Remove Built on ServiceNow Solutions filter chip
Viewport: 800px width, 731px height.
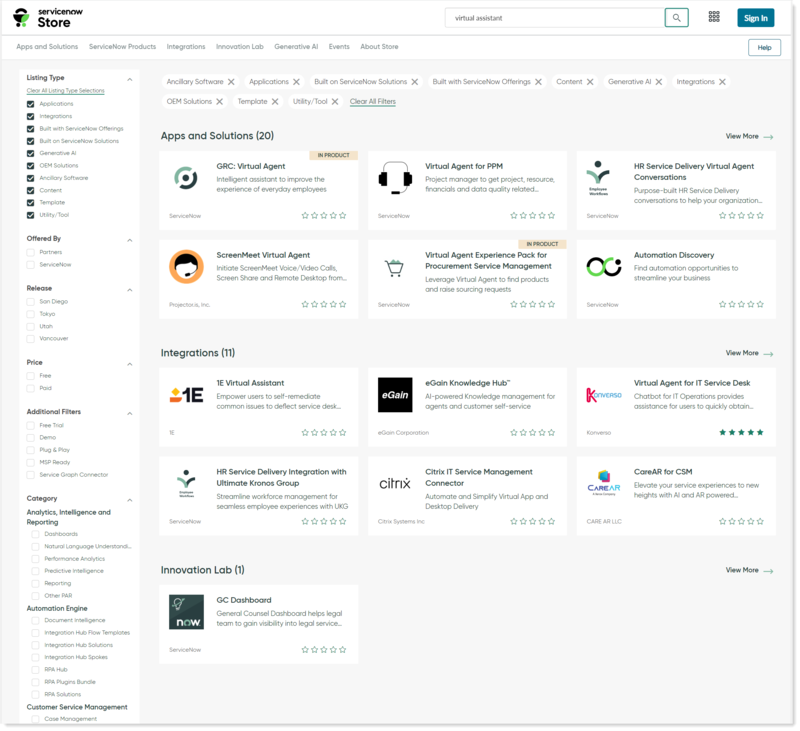pyautogui.click(x=415, y=82)
